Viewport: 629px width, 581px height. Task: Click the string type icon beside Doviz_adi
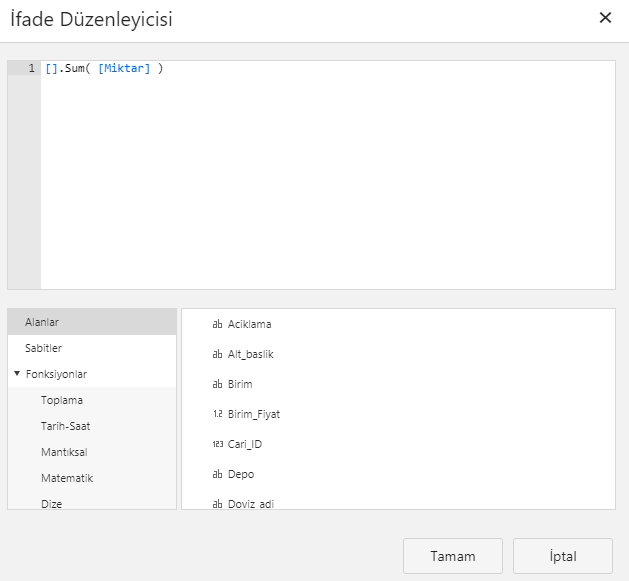(217, 503)
